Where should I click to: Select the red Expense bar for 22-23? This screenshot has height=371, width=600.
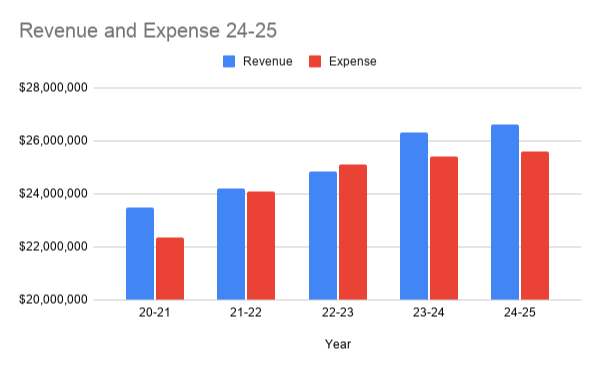click(353, 232)
